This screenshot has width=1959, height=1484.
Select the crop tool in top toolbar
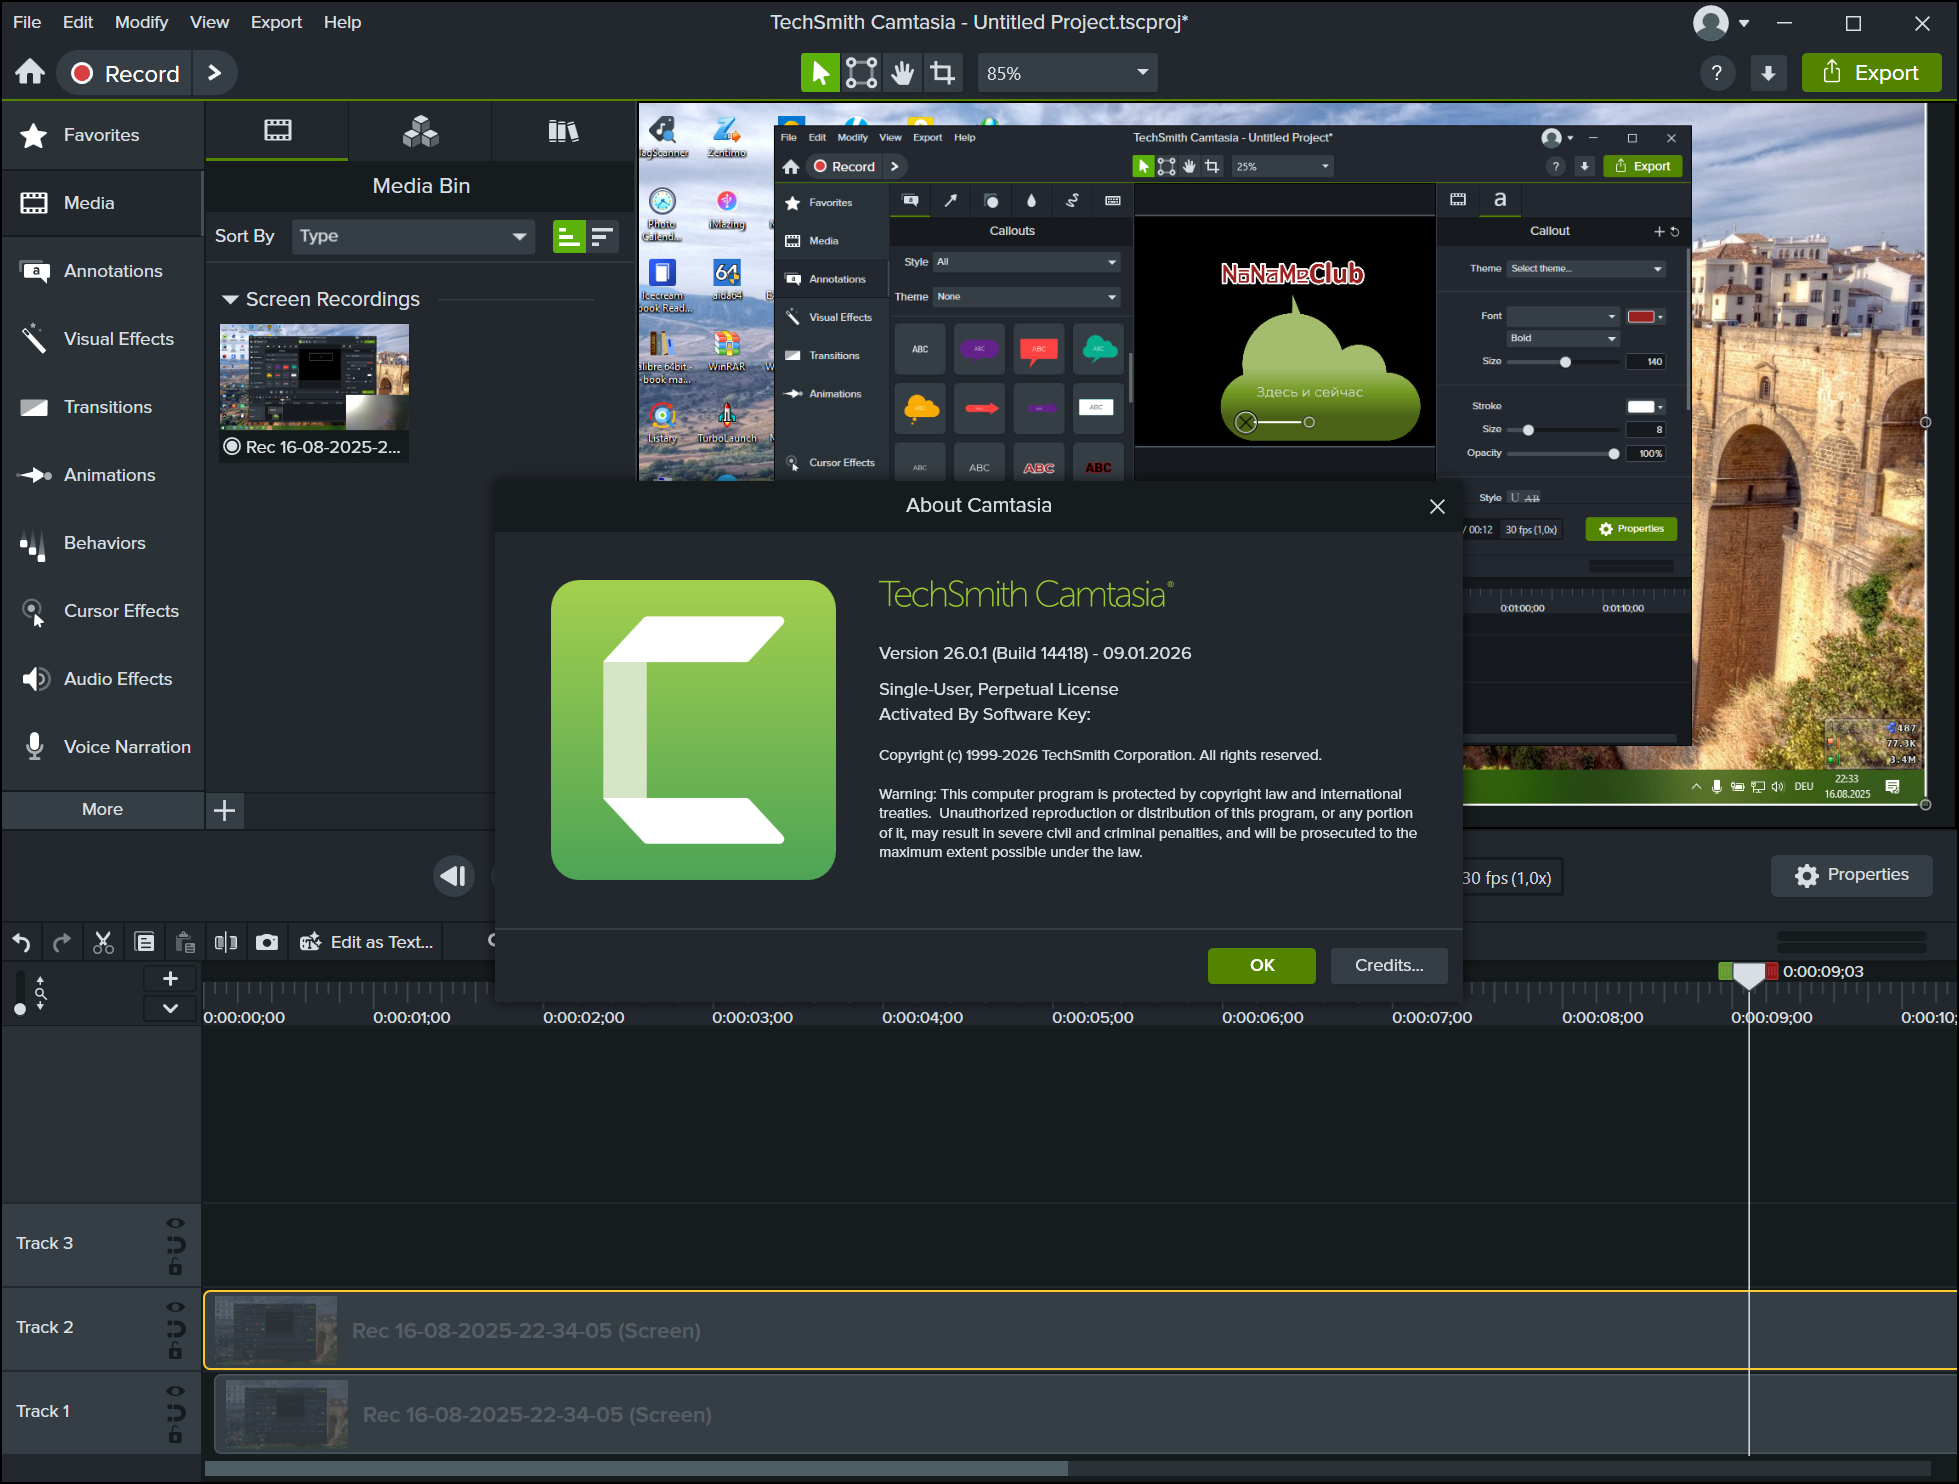942,73
